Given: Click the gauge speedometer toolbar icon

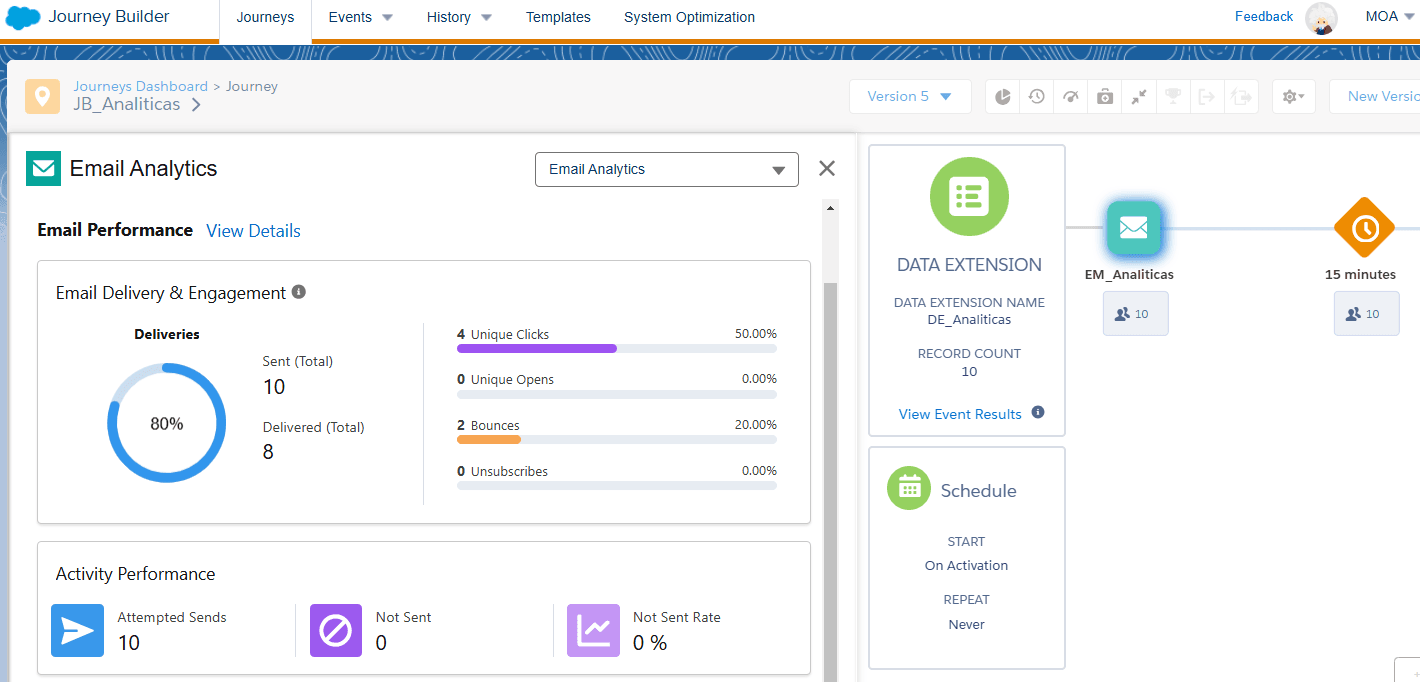Looking at the screenshot, I should coord(1071,97).
